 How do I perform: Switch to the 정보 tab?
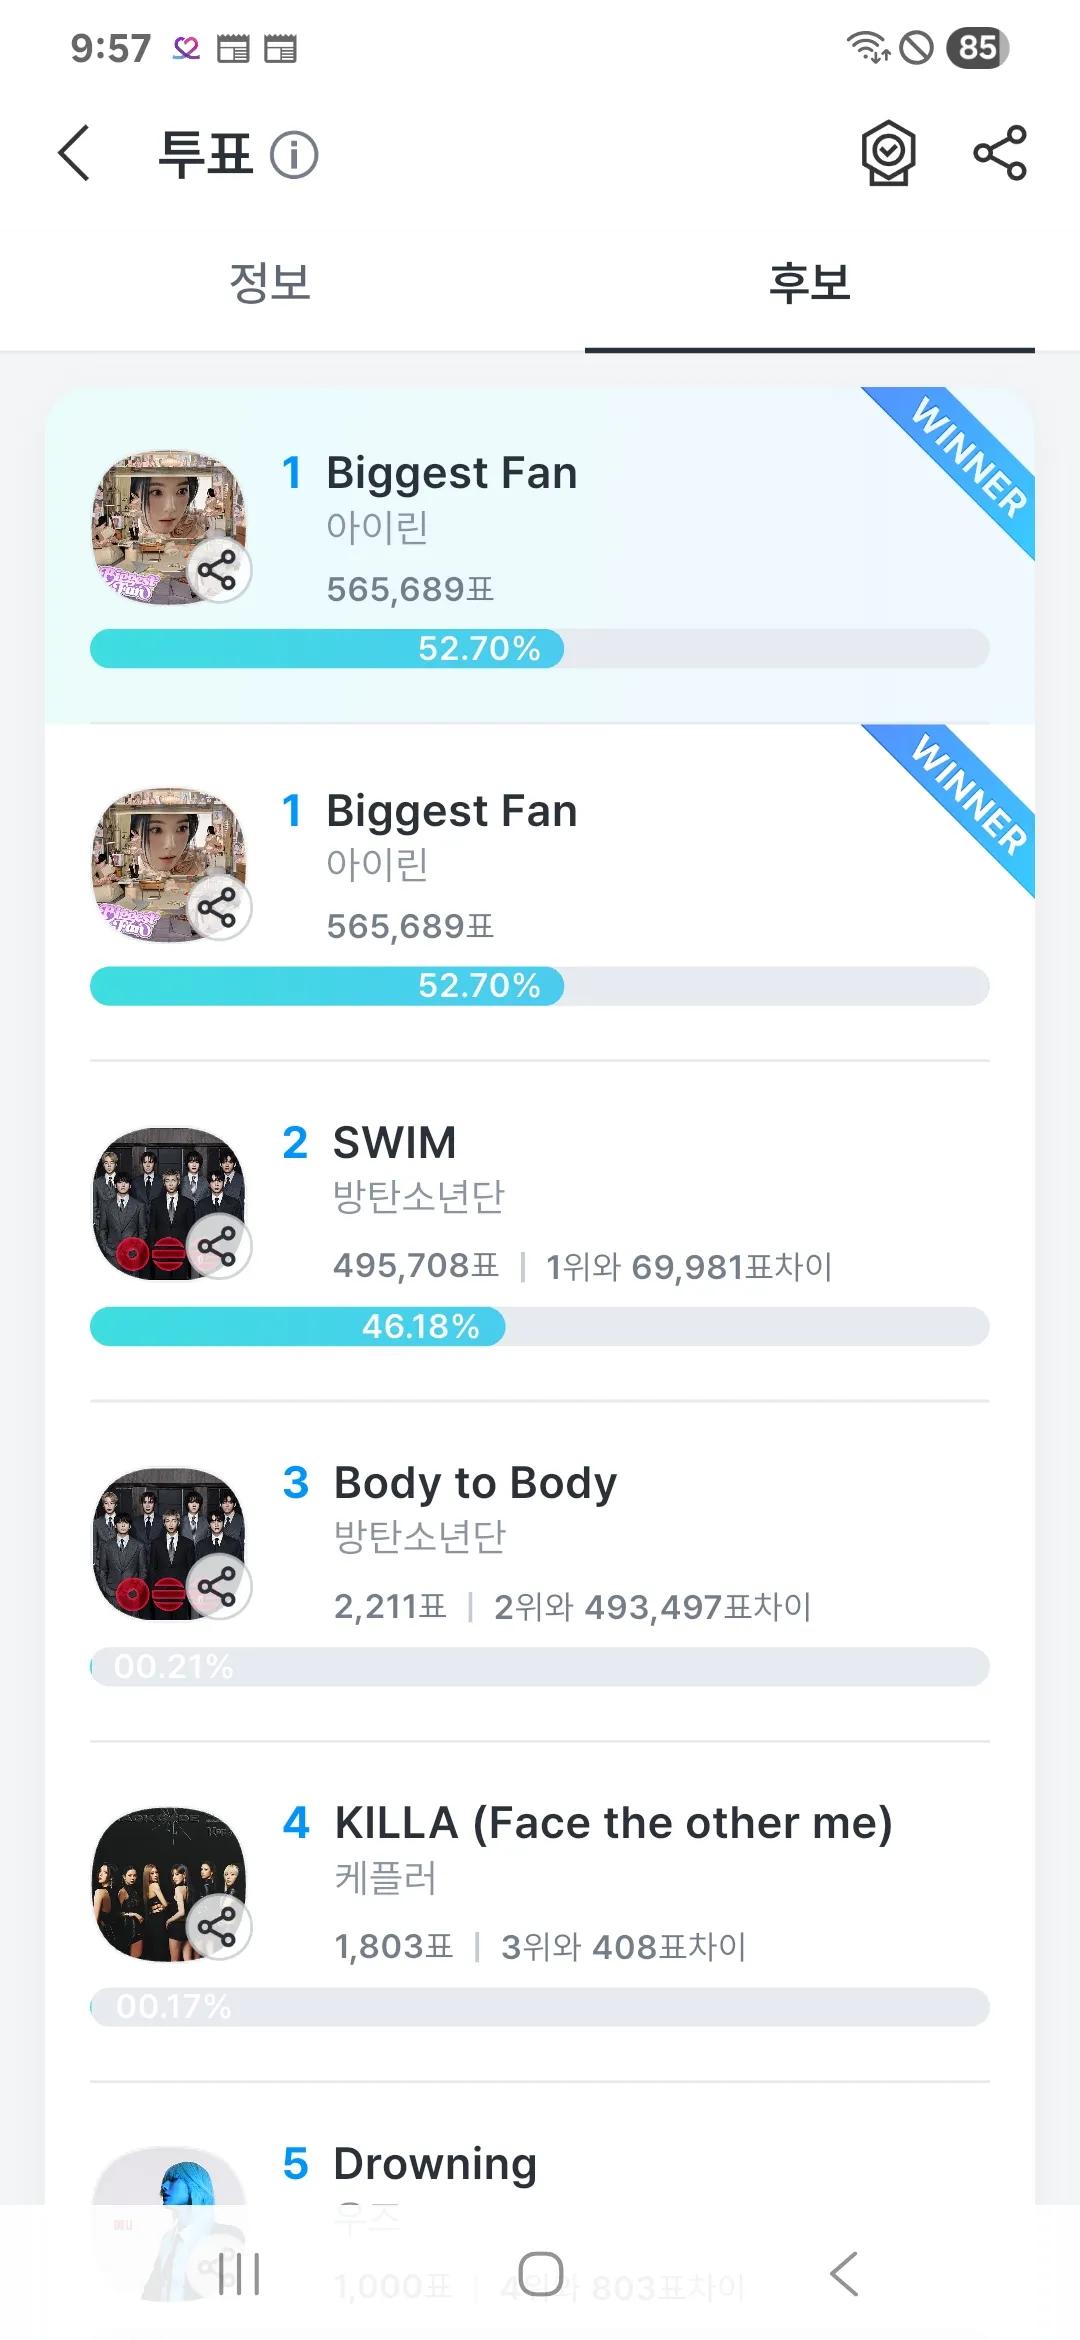(270, 283)
